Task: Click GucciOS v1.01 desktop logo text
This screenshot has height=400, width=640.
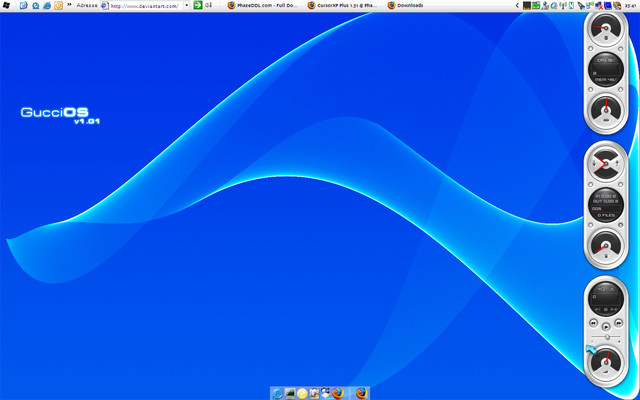Action: pyautogui.click(x=60, y=115)
